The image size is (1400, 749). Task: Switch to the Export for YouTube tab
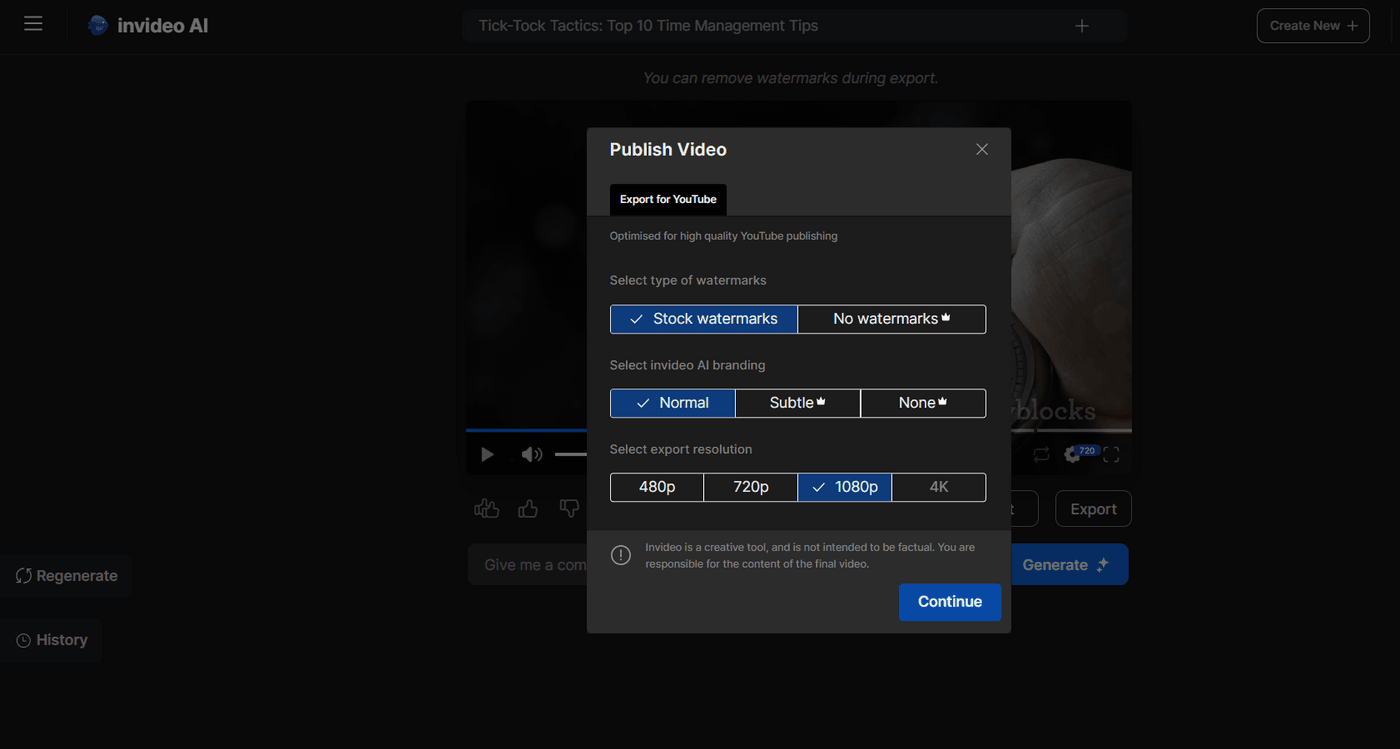pyautogui.click(x=667, y=199)
